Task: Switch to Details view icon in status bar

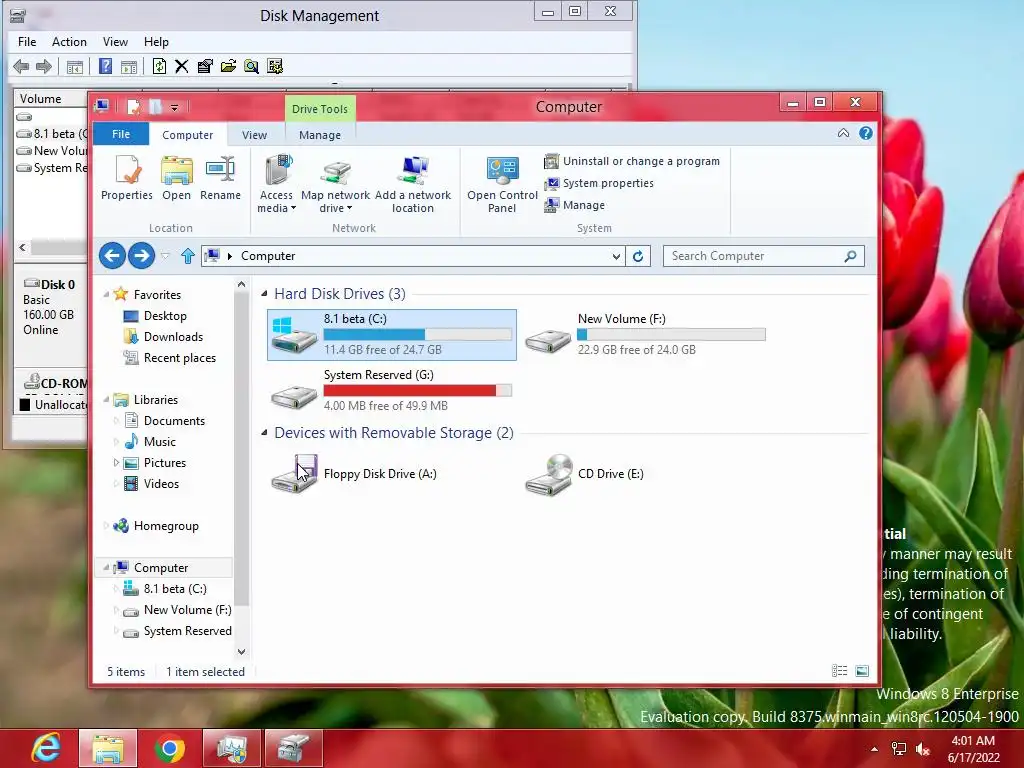Action: pyautogui.click(x=840, y=671)
